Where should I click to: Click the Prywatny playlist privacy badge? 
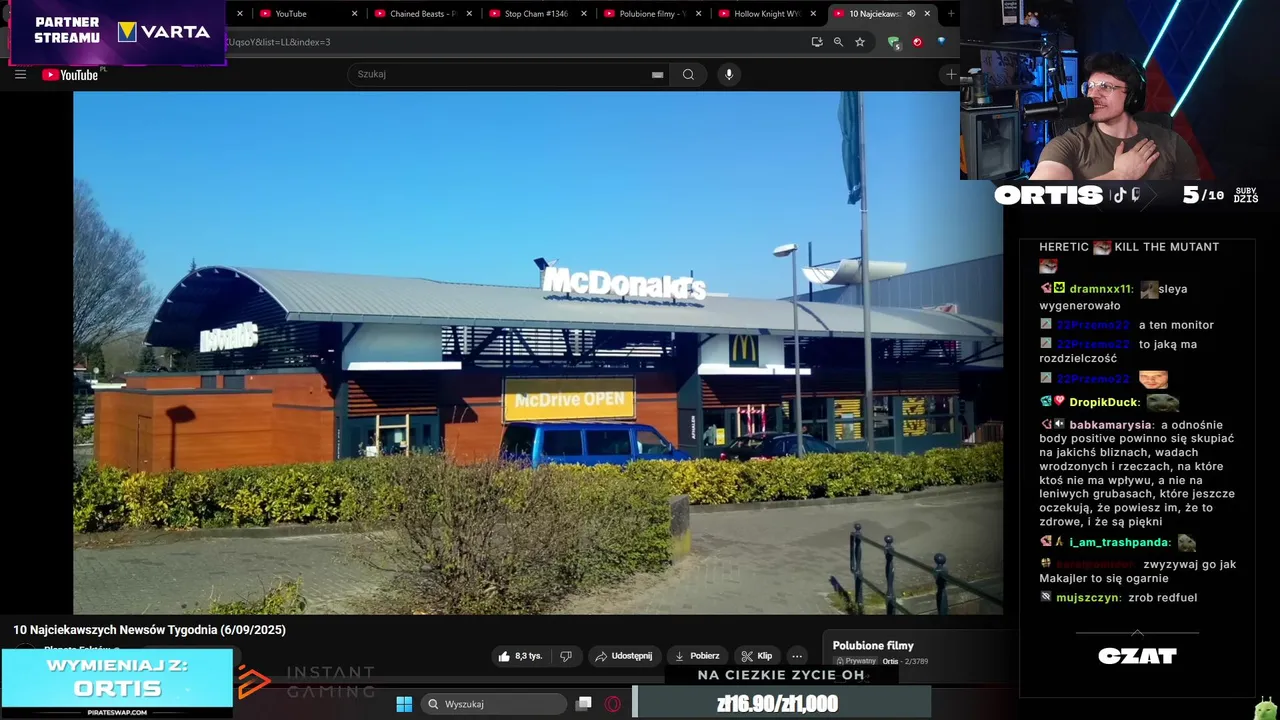[x=856, y=661]
